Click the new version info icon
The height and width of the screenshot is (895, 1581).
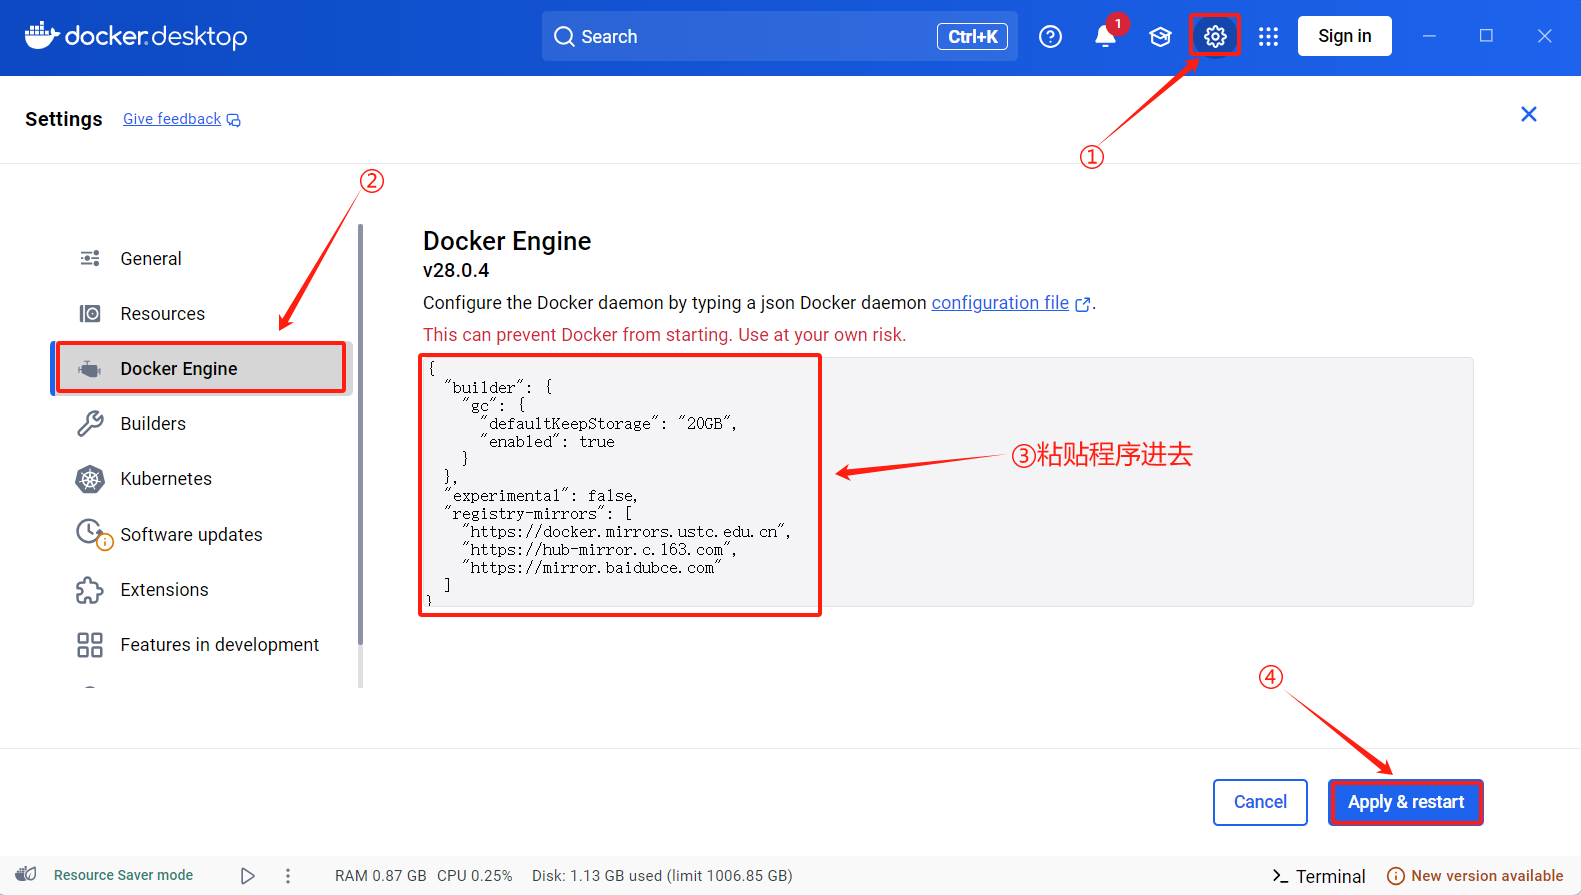[1396, 876]
